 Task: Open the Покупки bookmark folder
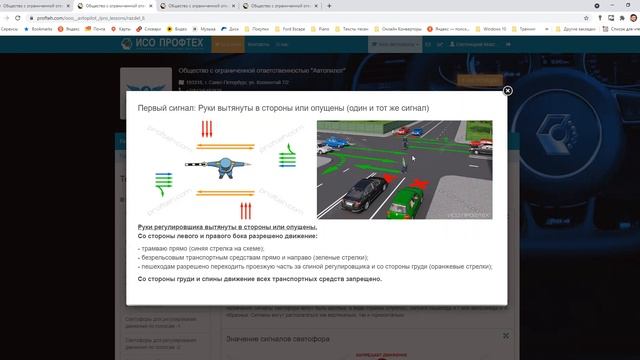[257, 29]
